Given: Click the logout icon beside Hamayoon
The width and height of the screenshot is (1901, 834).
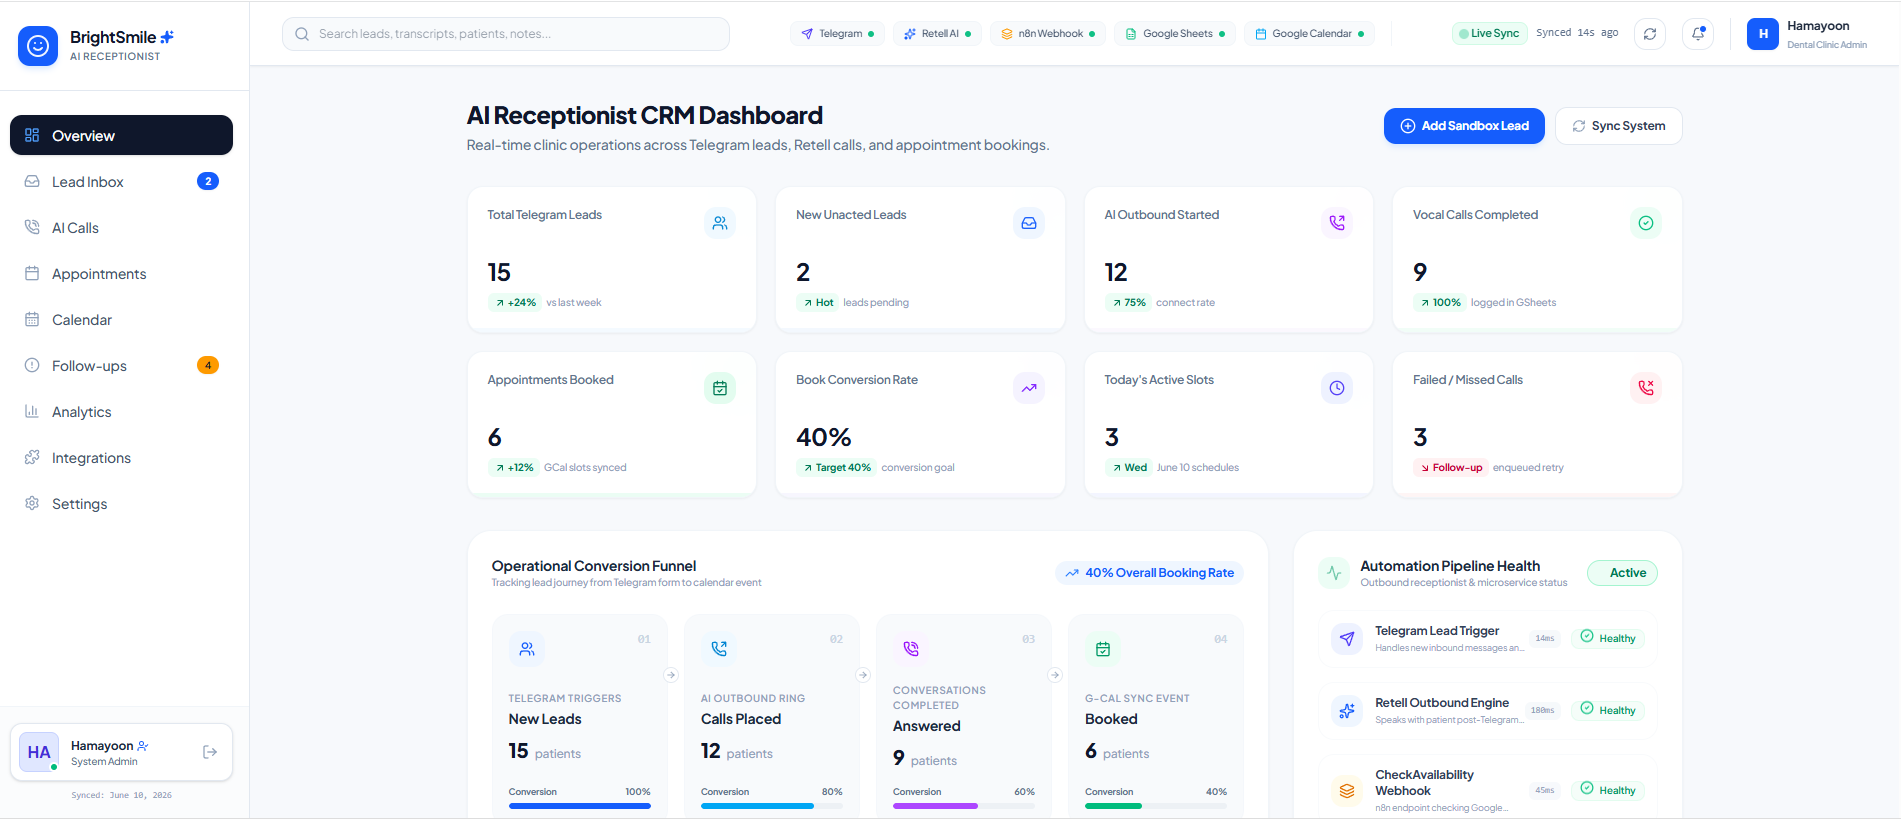Looking at the screenshot, I should pos(210,752).
